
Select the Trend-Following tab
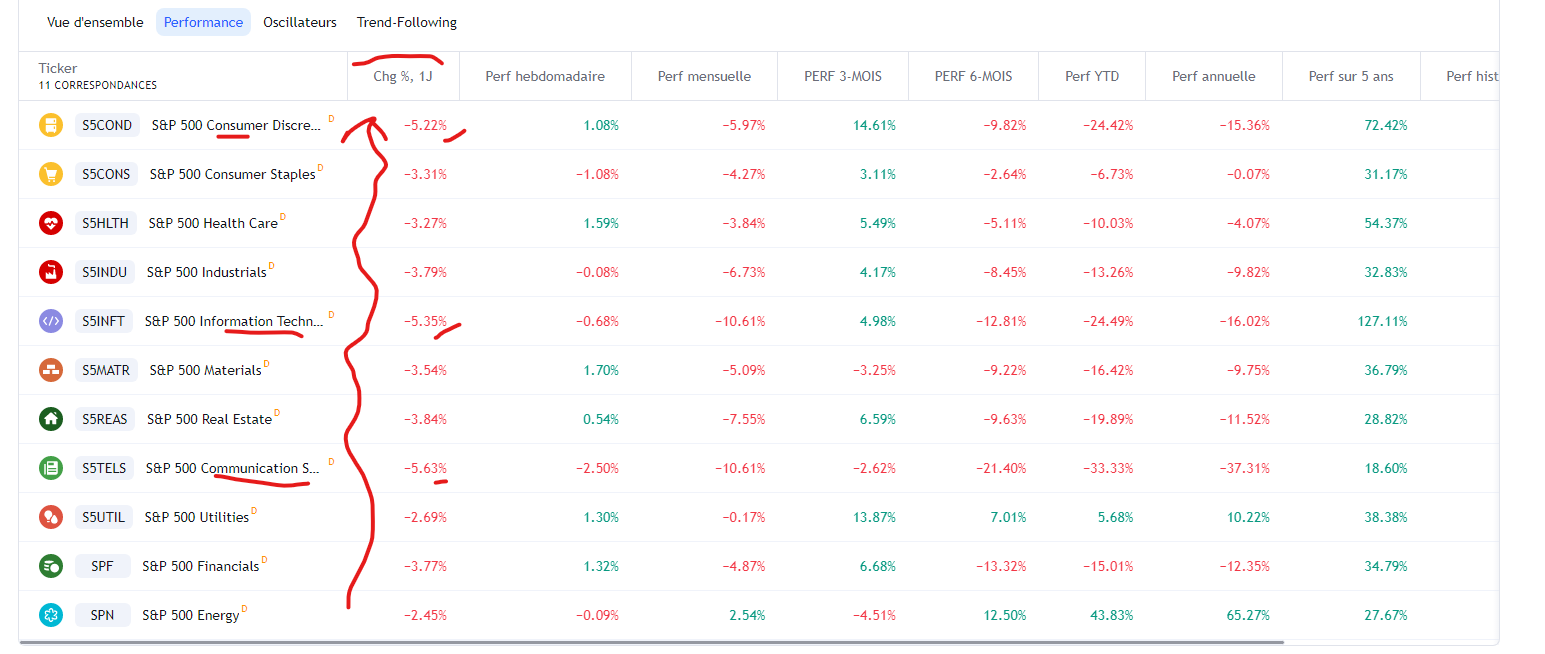407,22
